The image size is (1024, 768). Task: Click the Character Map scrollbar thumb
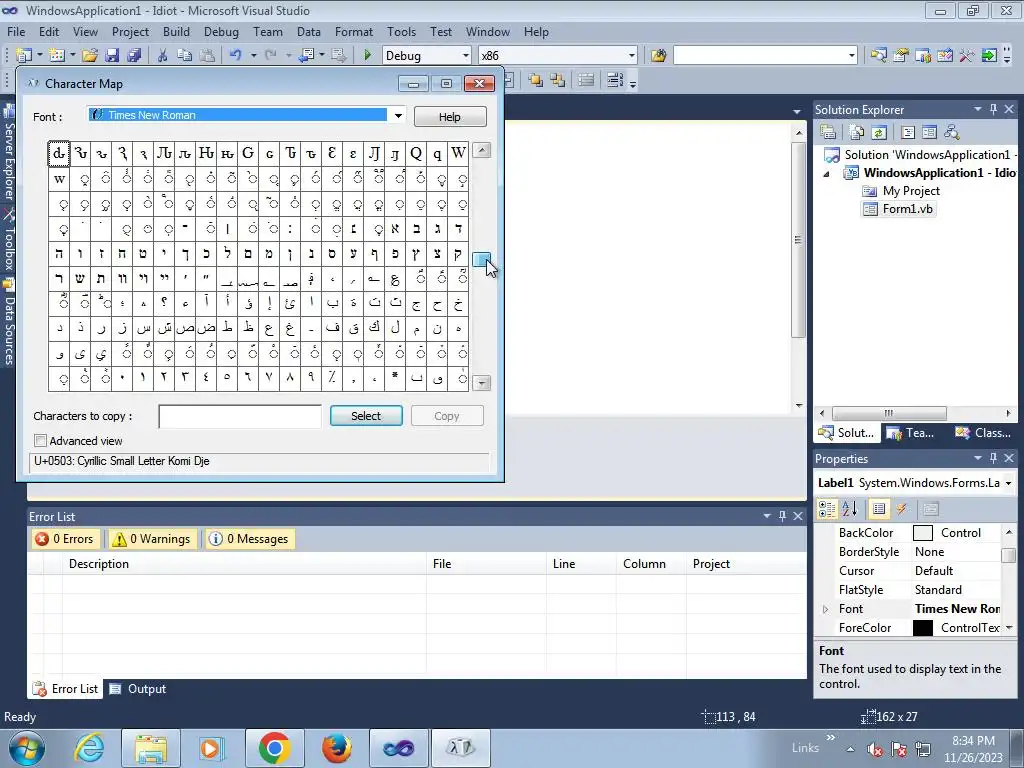pyautogui.click(x=481, y=259)
